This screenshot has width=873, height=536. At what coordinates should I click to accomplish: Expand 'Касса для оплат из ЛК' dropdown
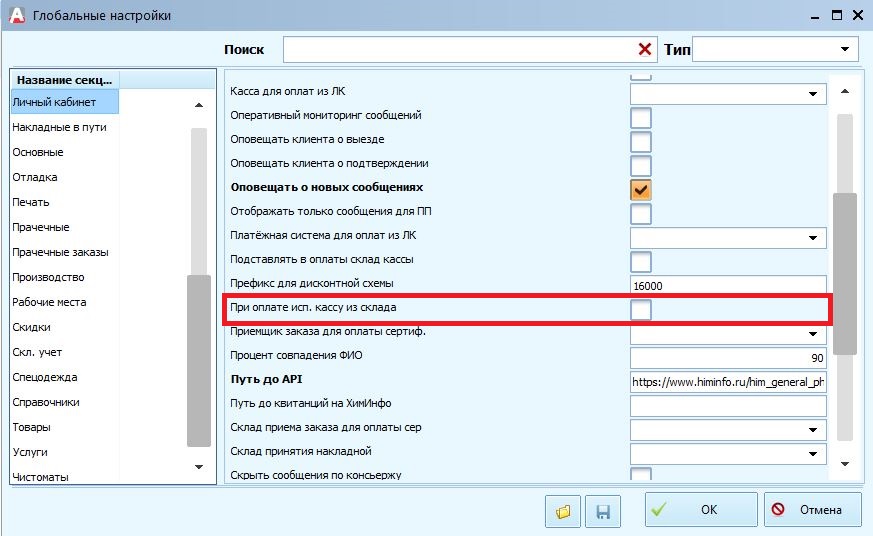[813, 94]
